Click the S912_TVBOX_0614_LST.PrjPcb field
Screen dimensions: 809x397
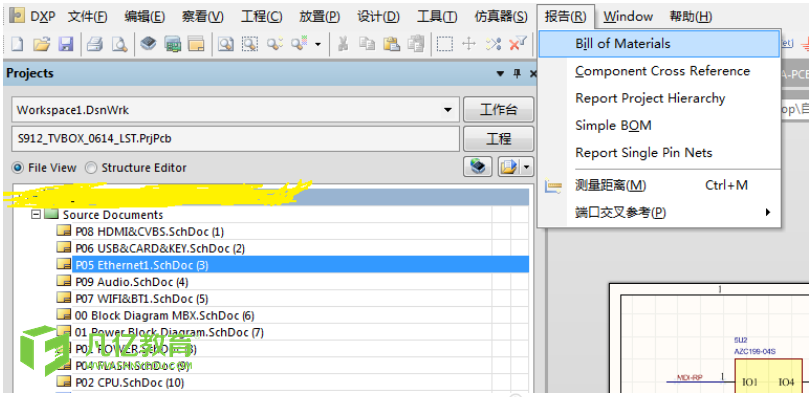pyautogui.click(x=235, y=139)
